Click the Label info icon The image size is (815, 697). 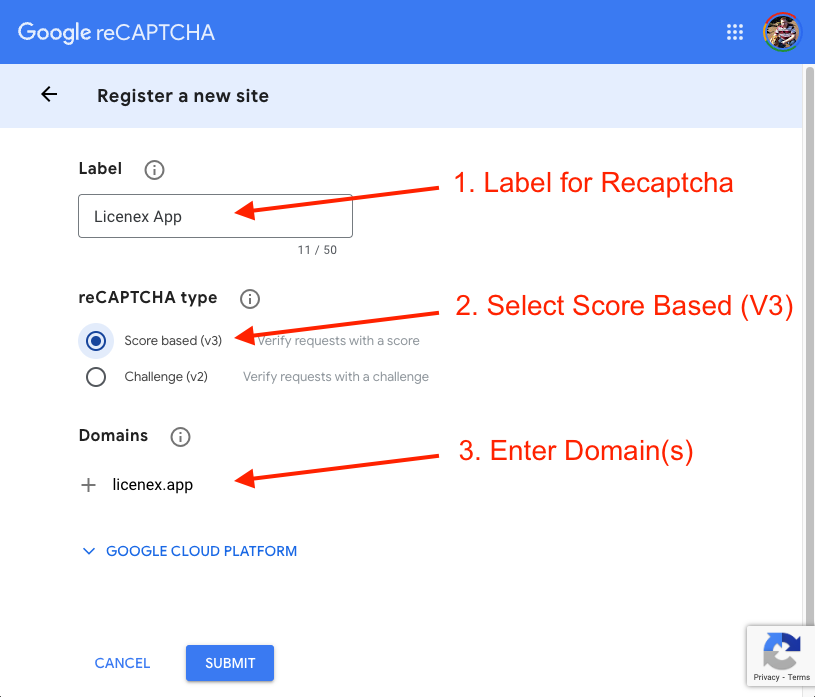(x=154, y=169)
